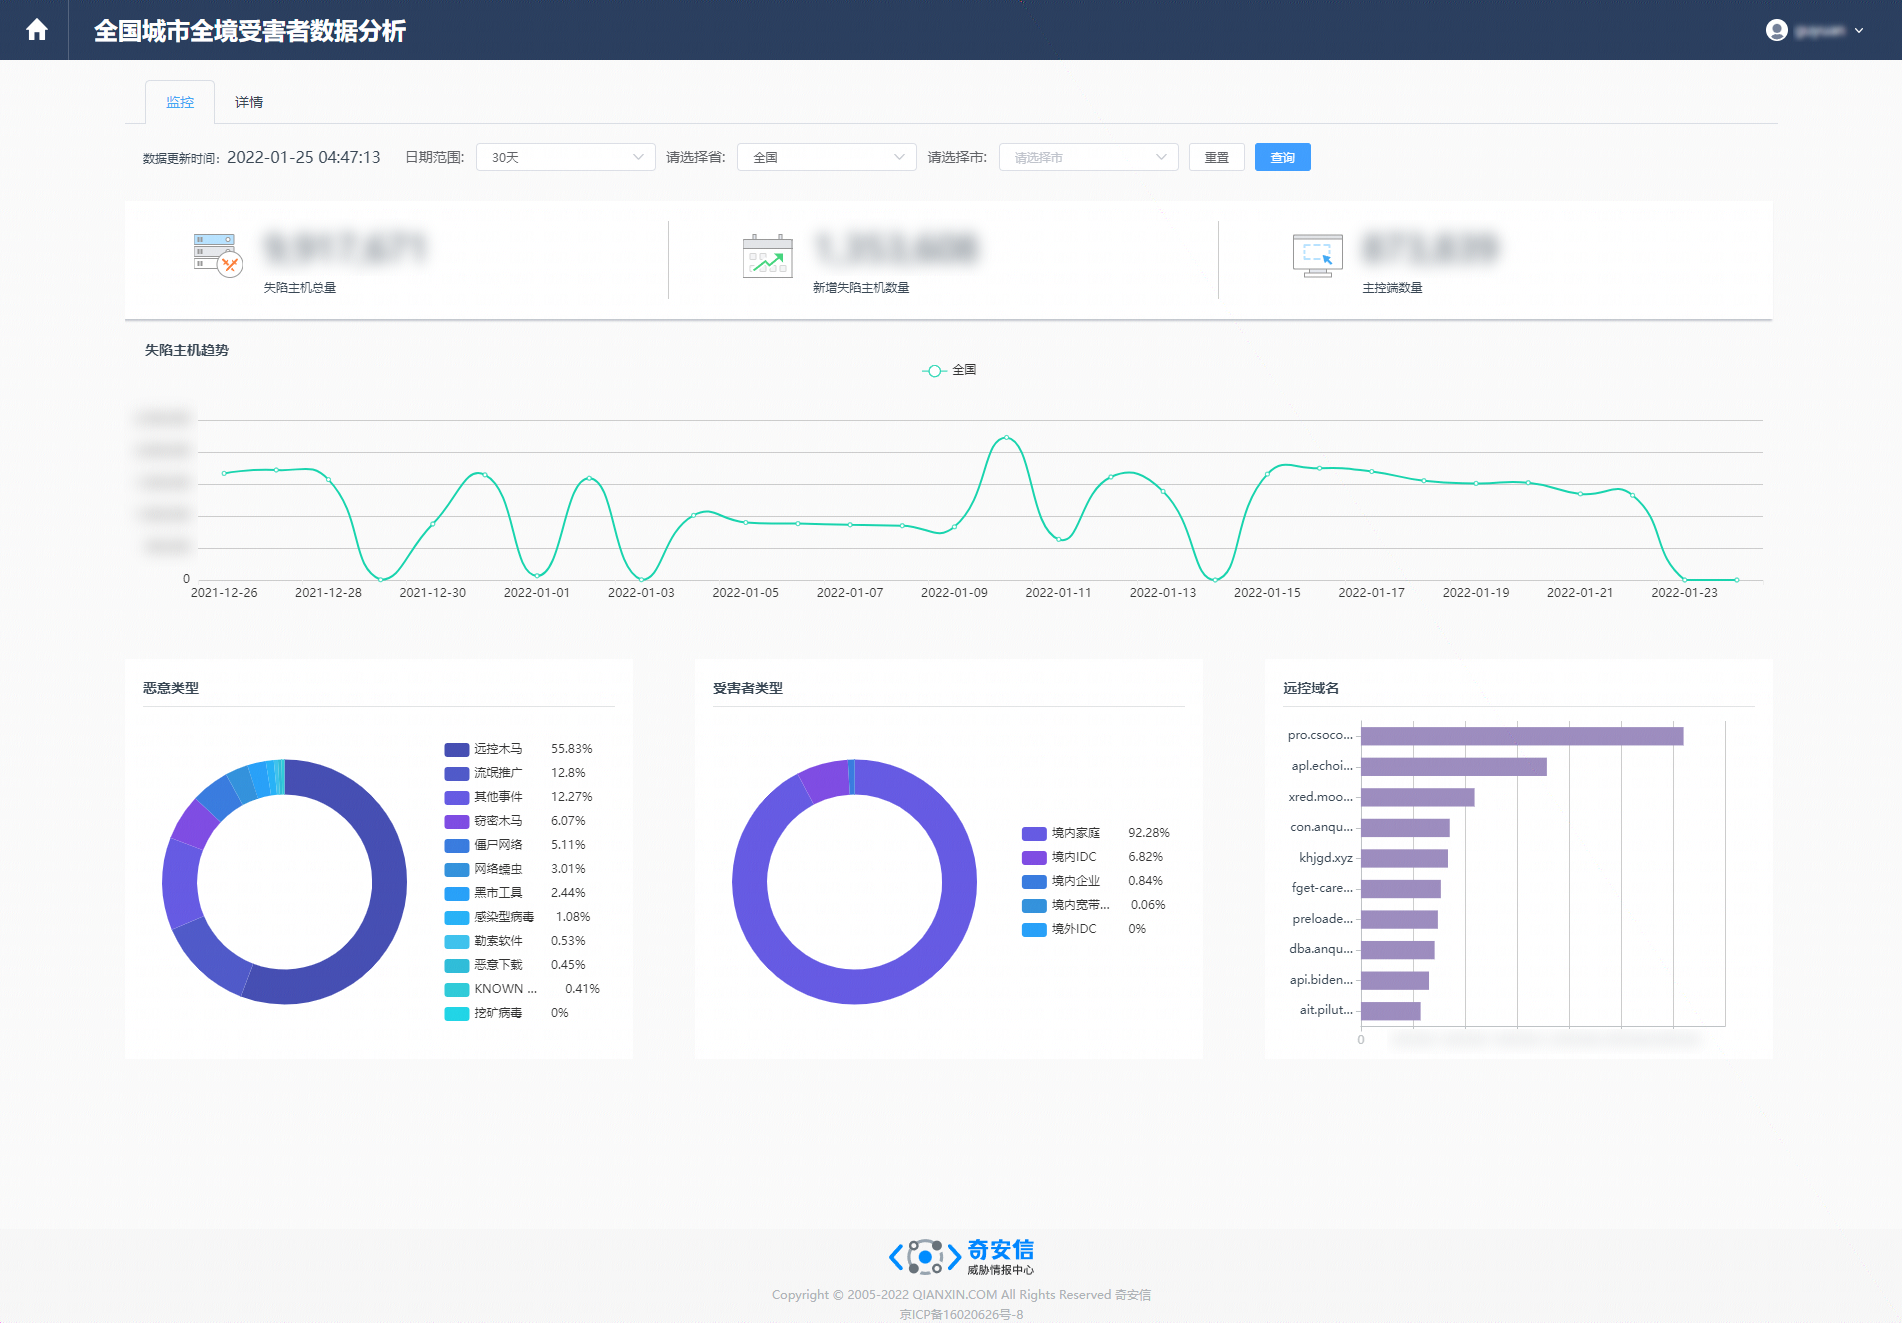The height and width of the screenshot is (1323, 1902).
Task: Click the khjgd.xyz domain bar
Action: point(1404,858)
